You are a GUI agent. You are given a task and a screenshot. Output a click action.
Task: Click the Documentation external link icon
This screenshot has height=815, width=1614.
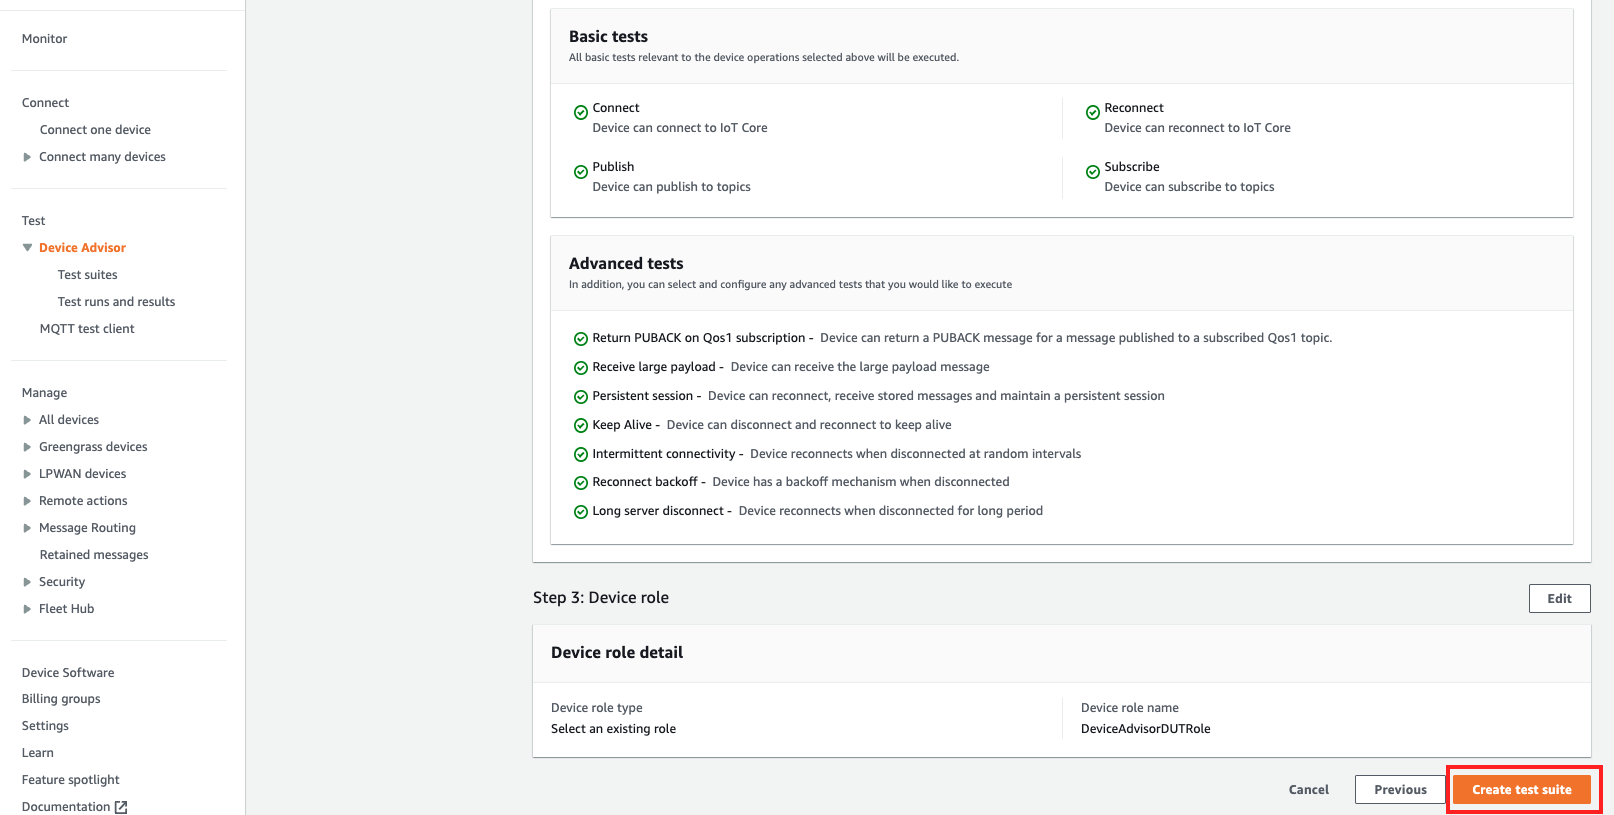coord(121,807)
